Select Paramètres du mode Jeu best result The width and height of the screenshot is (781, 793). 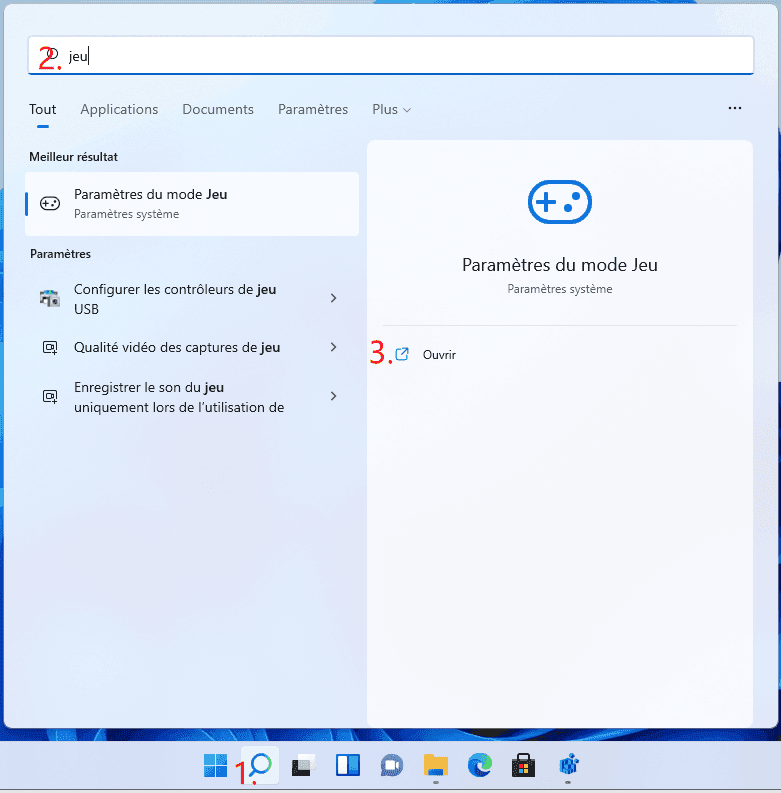[x=192, y=204]
